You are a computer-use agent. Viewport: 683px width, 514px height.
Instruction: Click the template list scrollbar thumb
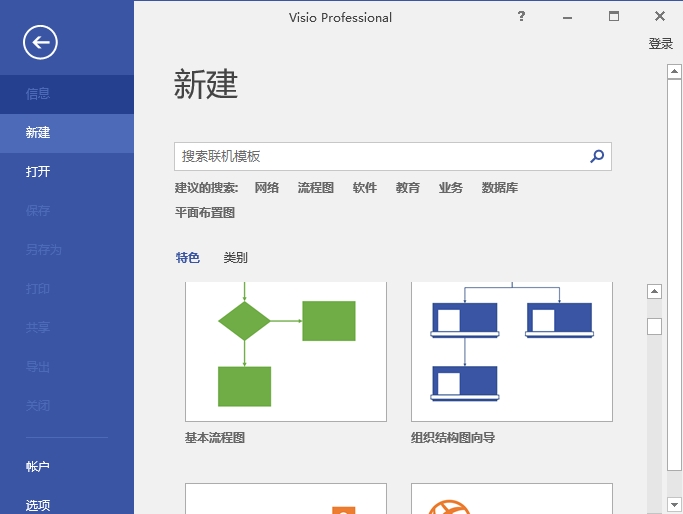[x=654, y=326]
